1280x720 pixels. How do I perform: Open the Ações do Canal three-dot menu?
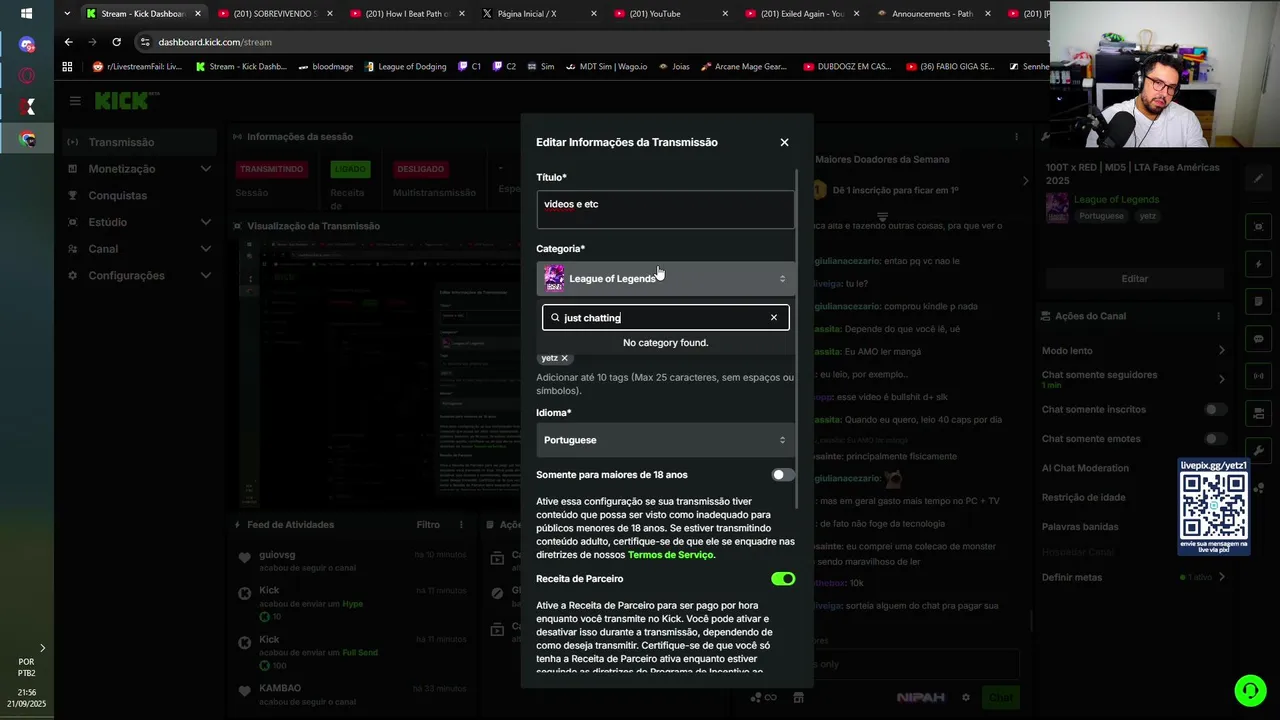[x=1218, y=316]
